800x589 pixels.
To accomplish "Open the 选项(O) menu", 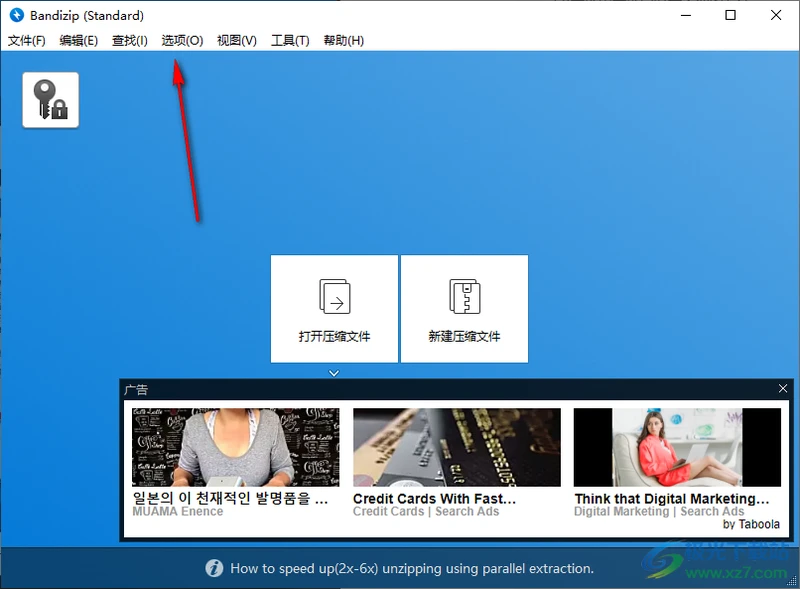I will (x=182, y=40).
